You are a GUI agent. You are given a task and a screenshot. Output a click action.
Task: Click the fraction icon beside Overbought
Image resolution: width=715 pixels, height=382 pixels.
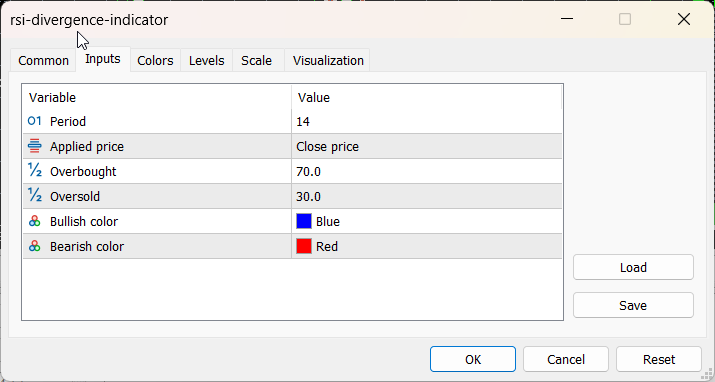click(35, 171)
